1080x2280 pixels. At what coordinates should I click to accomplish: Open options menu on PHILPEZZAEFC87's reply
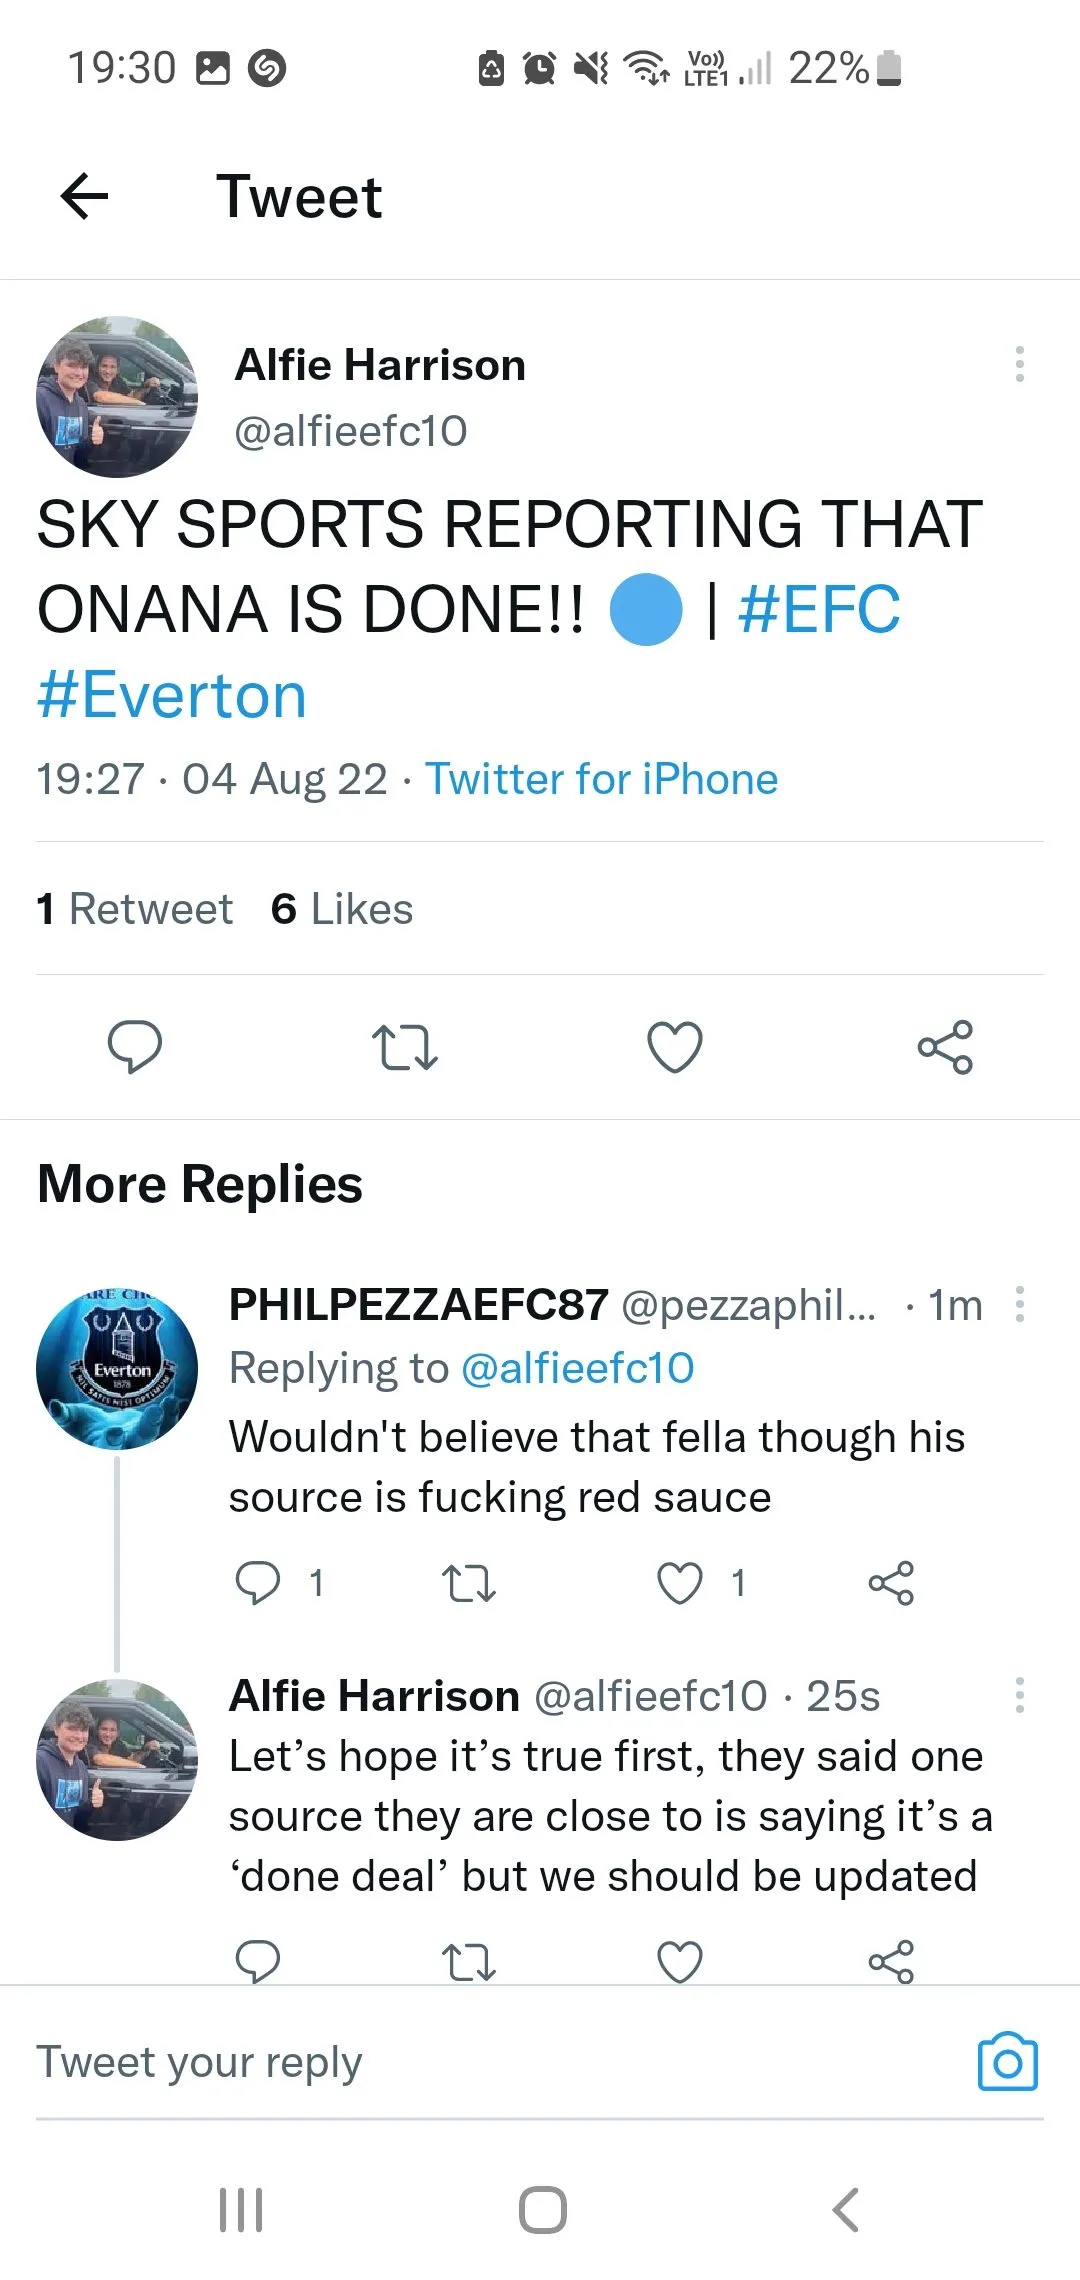click(1019, 1304)
